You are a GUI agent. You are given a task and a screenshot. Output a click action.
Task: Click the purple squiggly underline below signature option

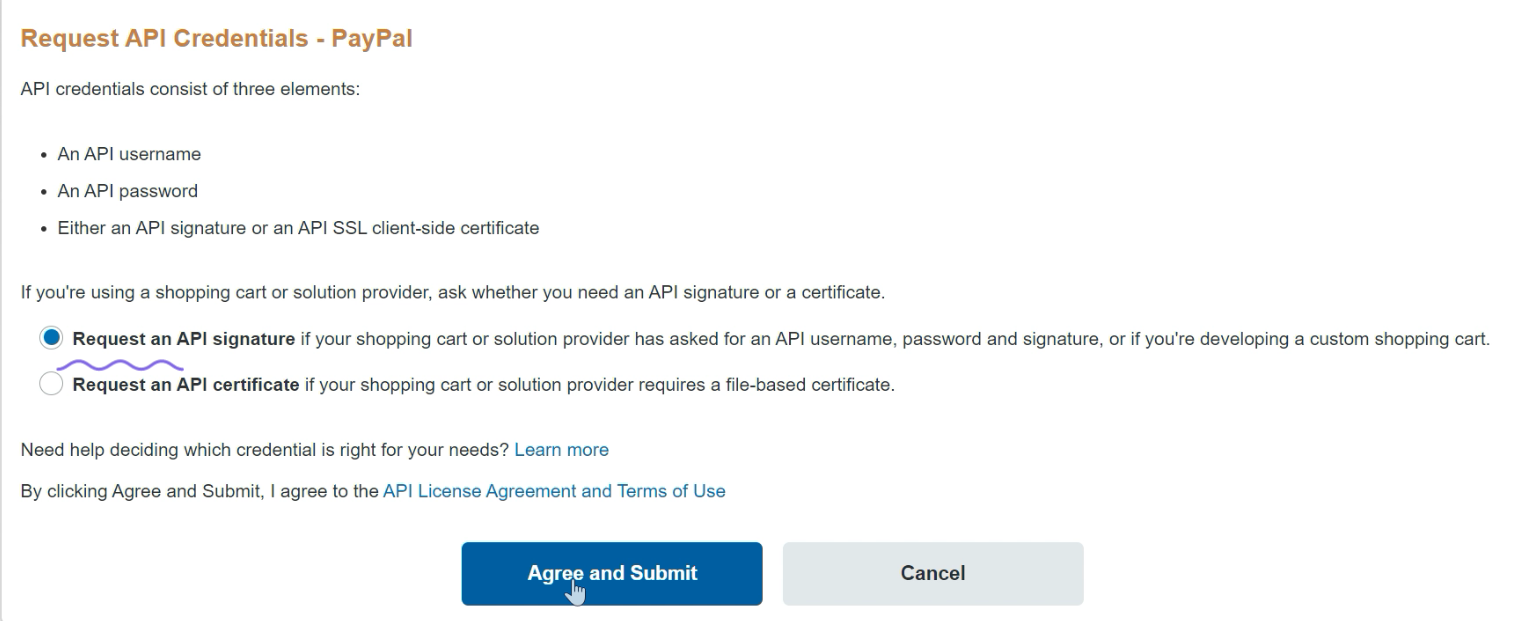(x=120, y=364)
